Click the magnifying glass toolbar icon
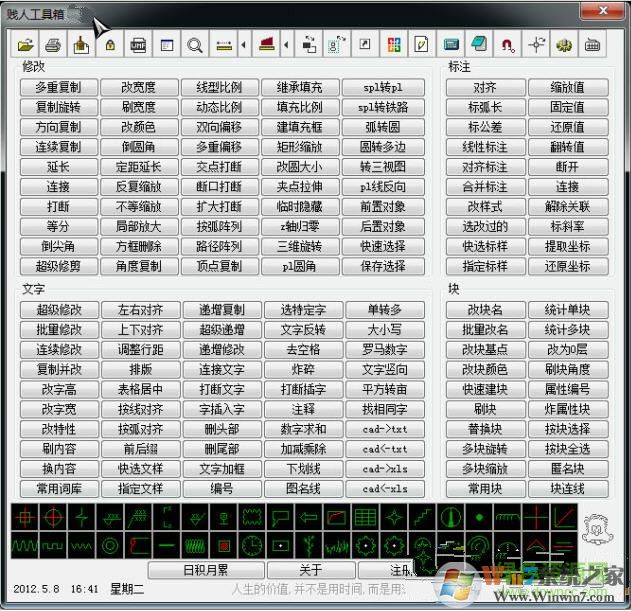The height and width of the screenshot is (611, 631). 195,45
